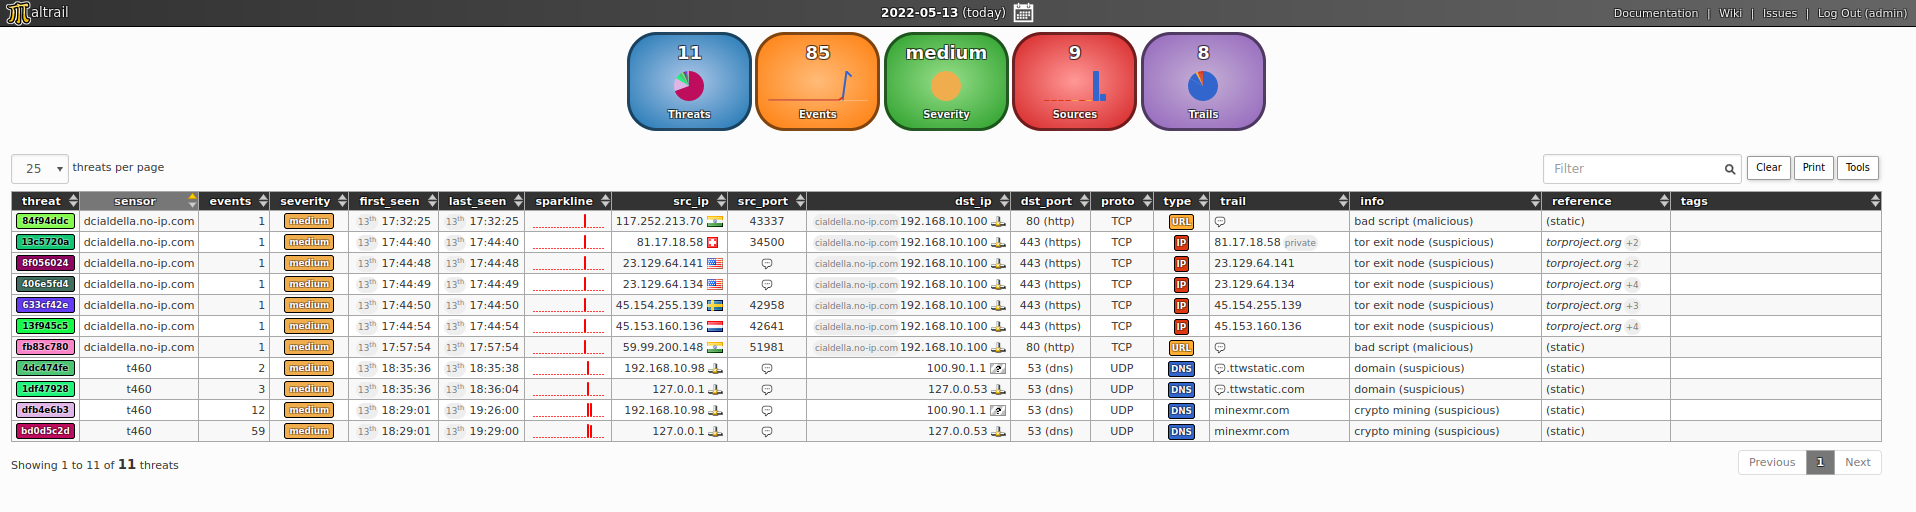The image size is (1916, 512).
Task: Click the India flag next to 117.252.213.70
Action: tap(715, 222)
